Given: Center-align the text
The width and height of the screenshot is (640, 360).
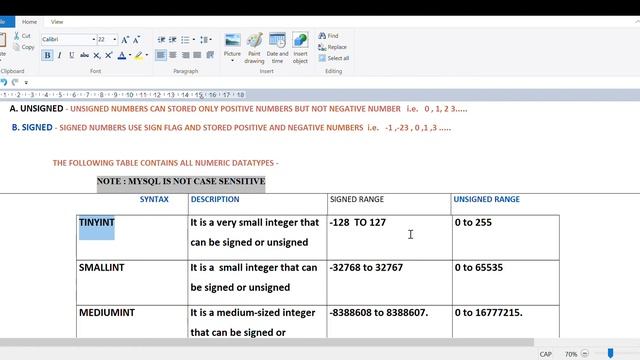Looking at the screenshot, I should (173, 55).
